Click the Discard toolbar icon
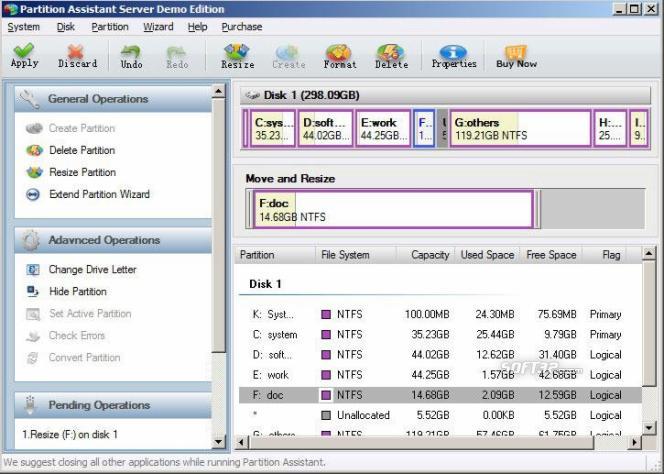The height and width of the screenshot is (474, 664). click(x=76, y=51)
